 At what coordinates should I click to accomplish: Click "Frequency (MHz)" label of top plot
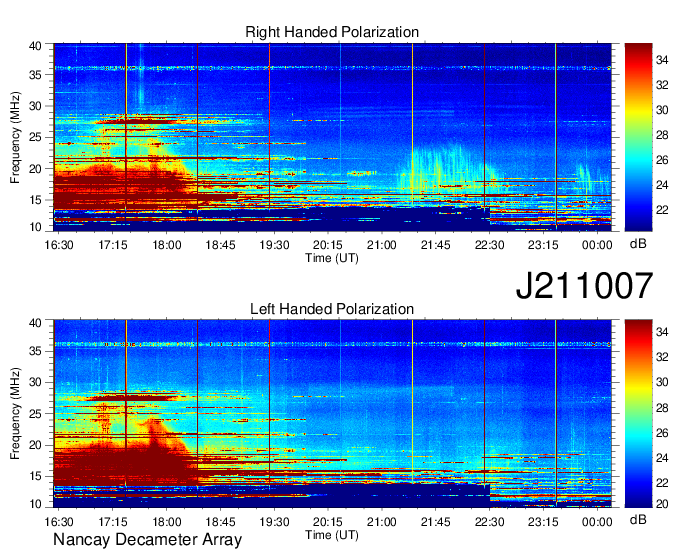[x=15, y=137]
